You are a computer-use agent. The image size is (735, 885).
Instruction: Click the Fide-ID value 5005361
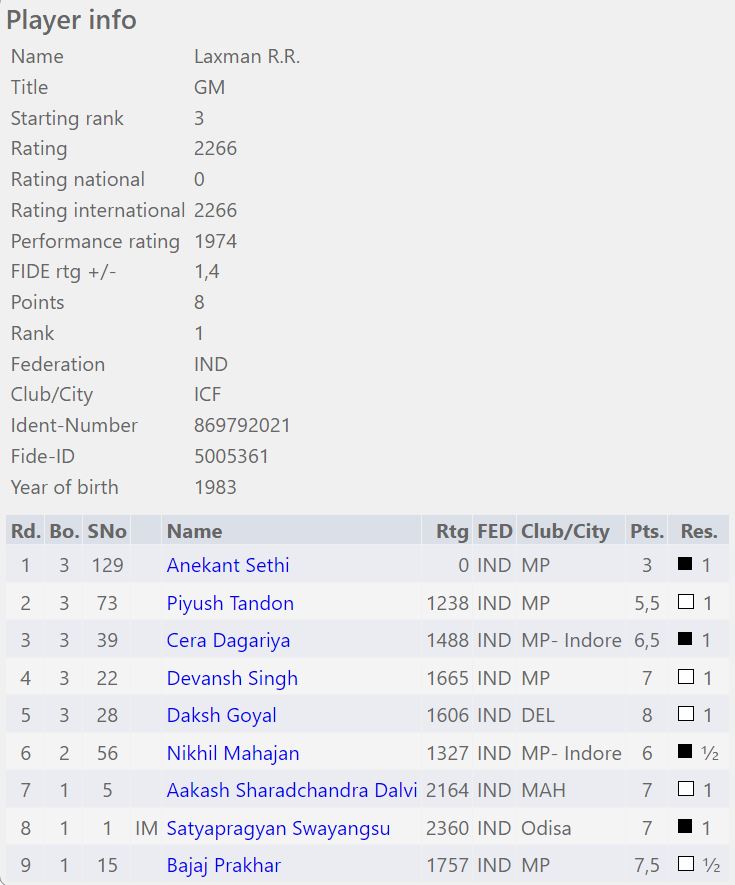pos(231,456)
